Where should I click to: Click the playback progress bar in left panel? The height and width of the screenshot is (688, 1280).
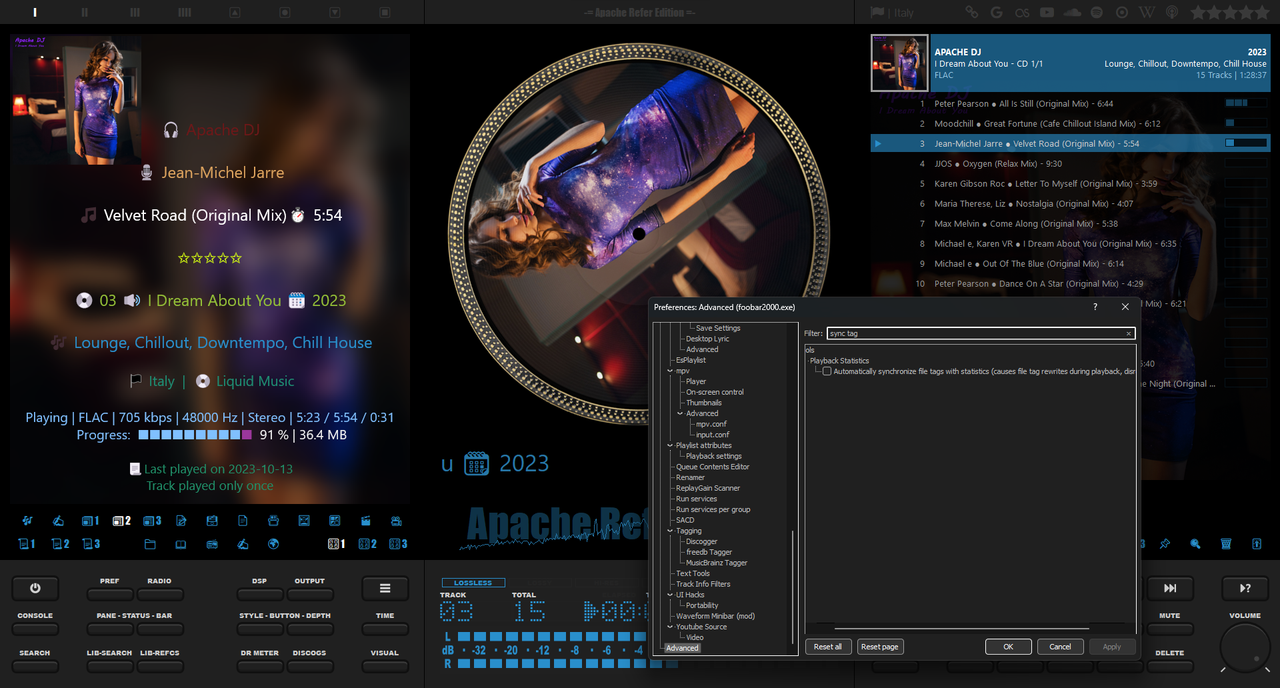[x=195, y=436]
